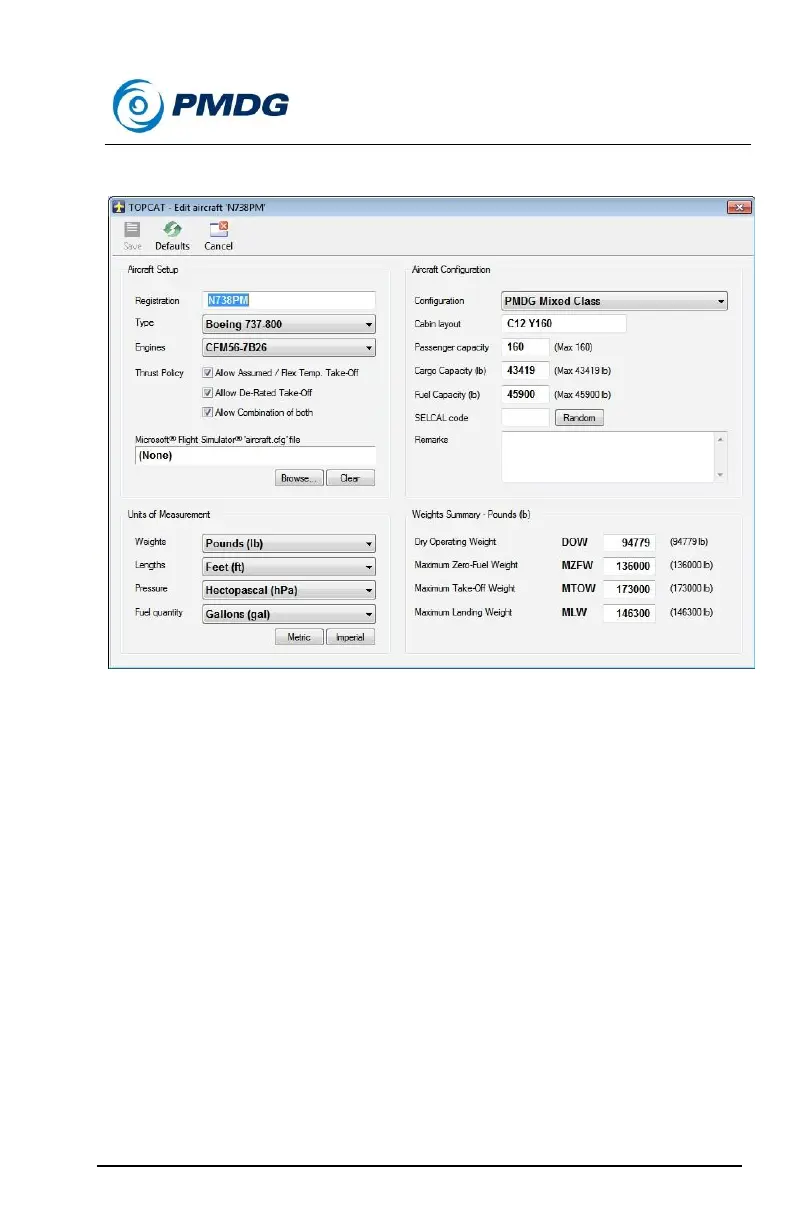Click the "Maximum Landing Weight" label
792x1224 pixels.
tap(463, 612)
